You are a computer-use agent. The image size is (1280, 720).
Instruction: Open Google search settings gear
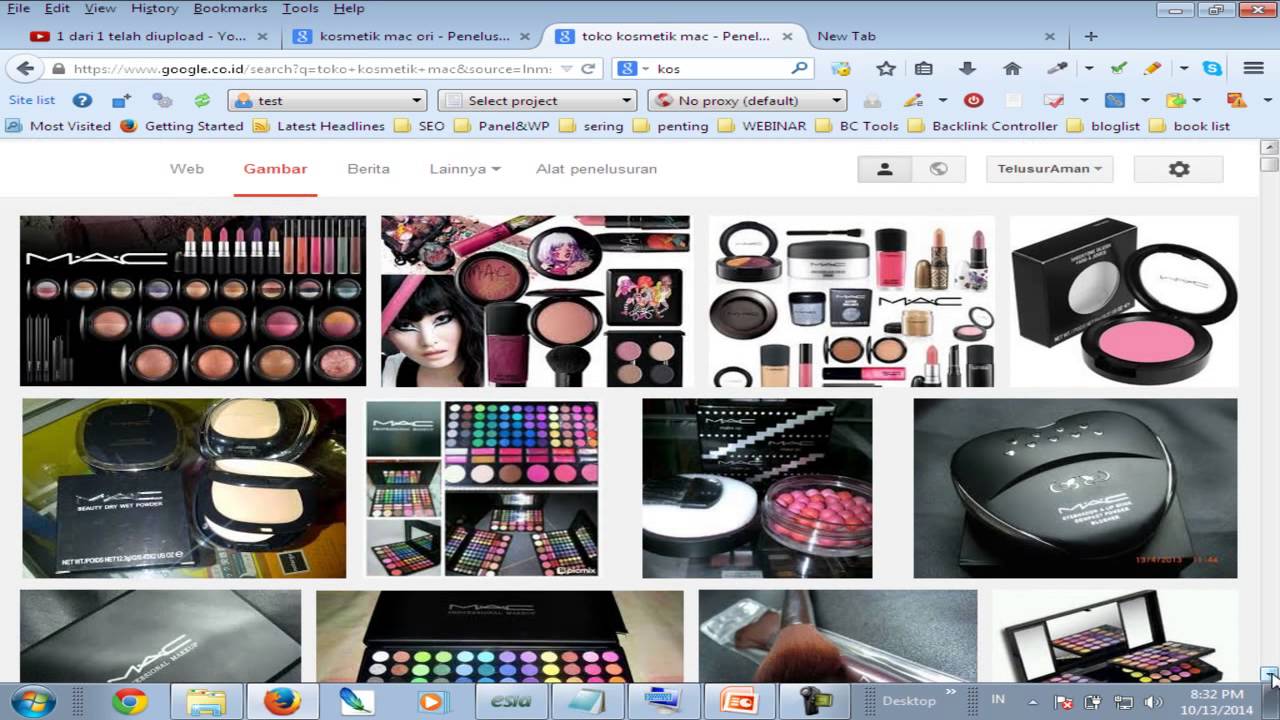pyautogui.click(x=1179, y=169)
